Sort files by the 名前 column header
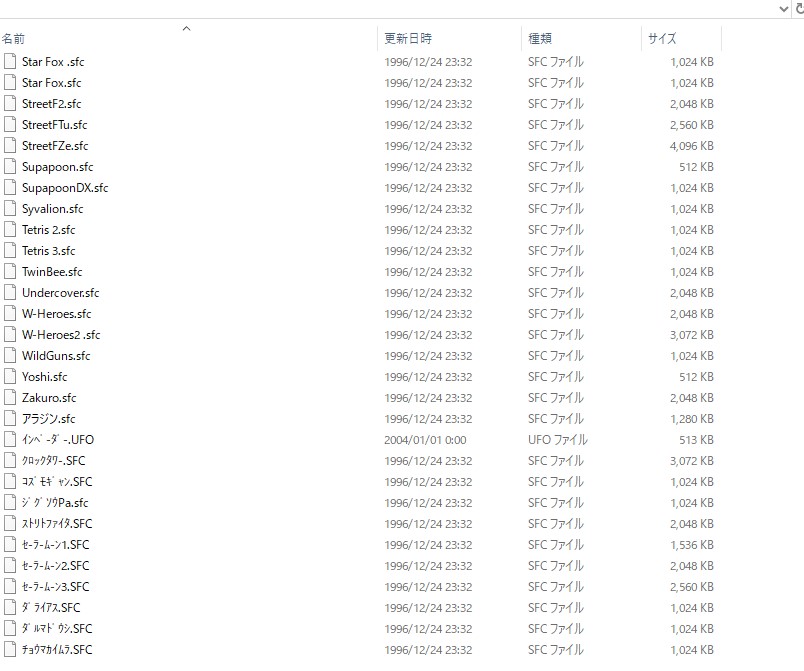This screenshot has height=671, width=804. pos(13,39)
